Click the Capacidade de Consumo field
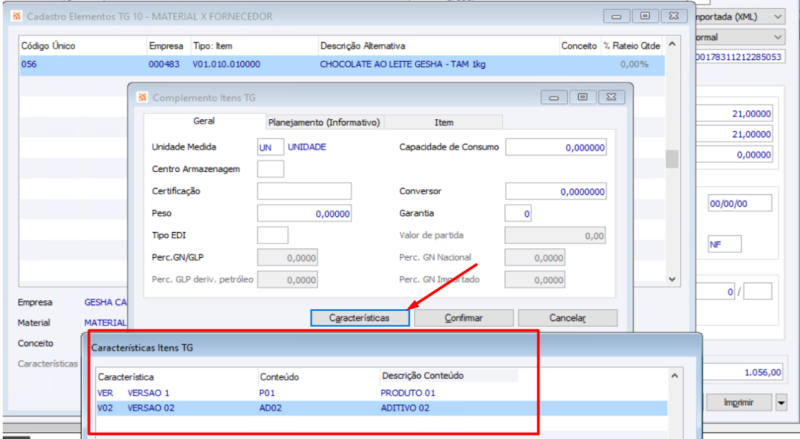Screen dimensions: 800x439 coord(556,147)
